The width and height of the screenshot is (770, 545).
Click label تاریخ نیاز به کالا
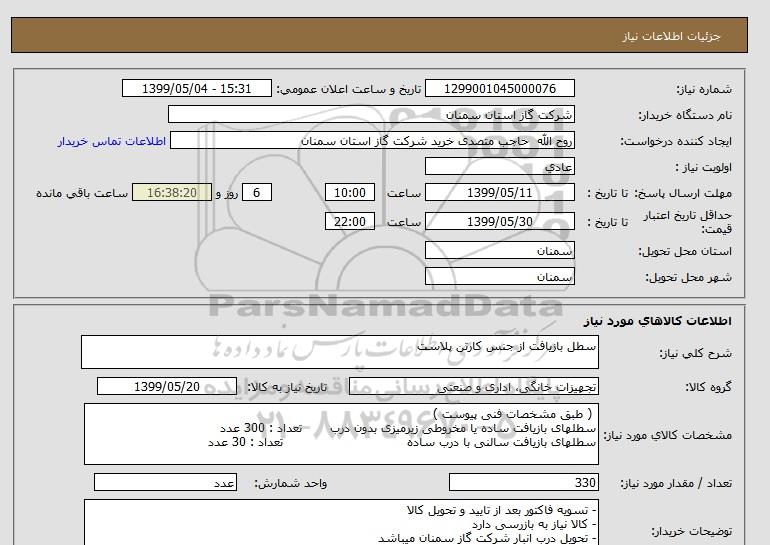coord(287,387)
